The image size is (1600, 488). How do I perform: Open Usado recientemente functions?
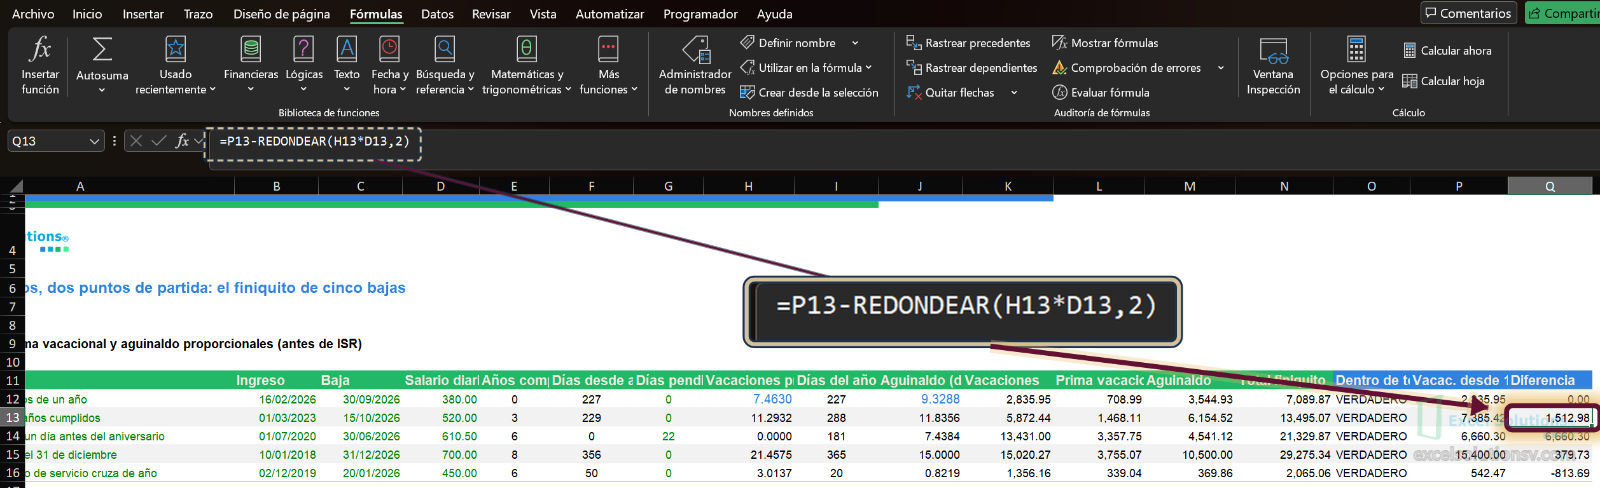[x=175, y=66]
